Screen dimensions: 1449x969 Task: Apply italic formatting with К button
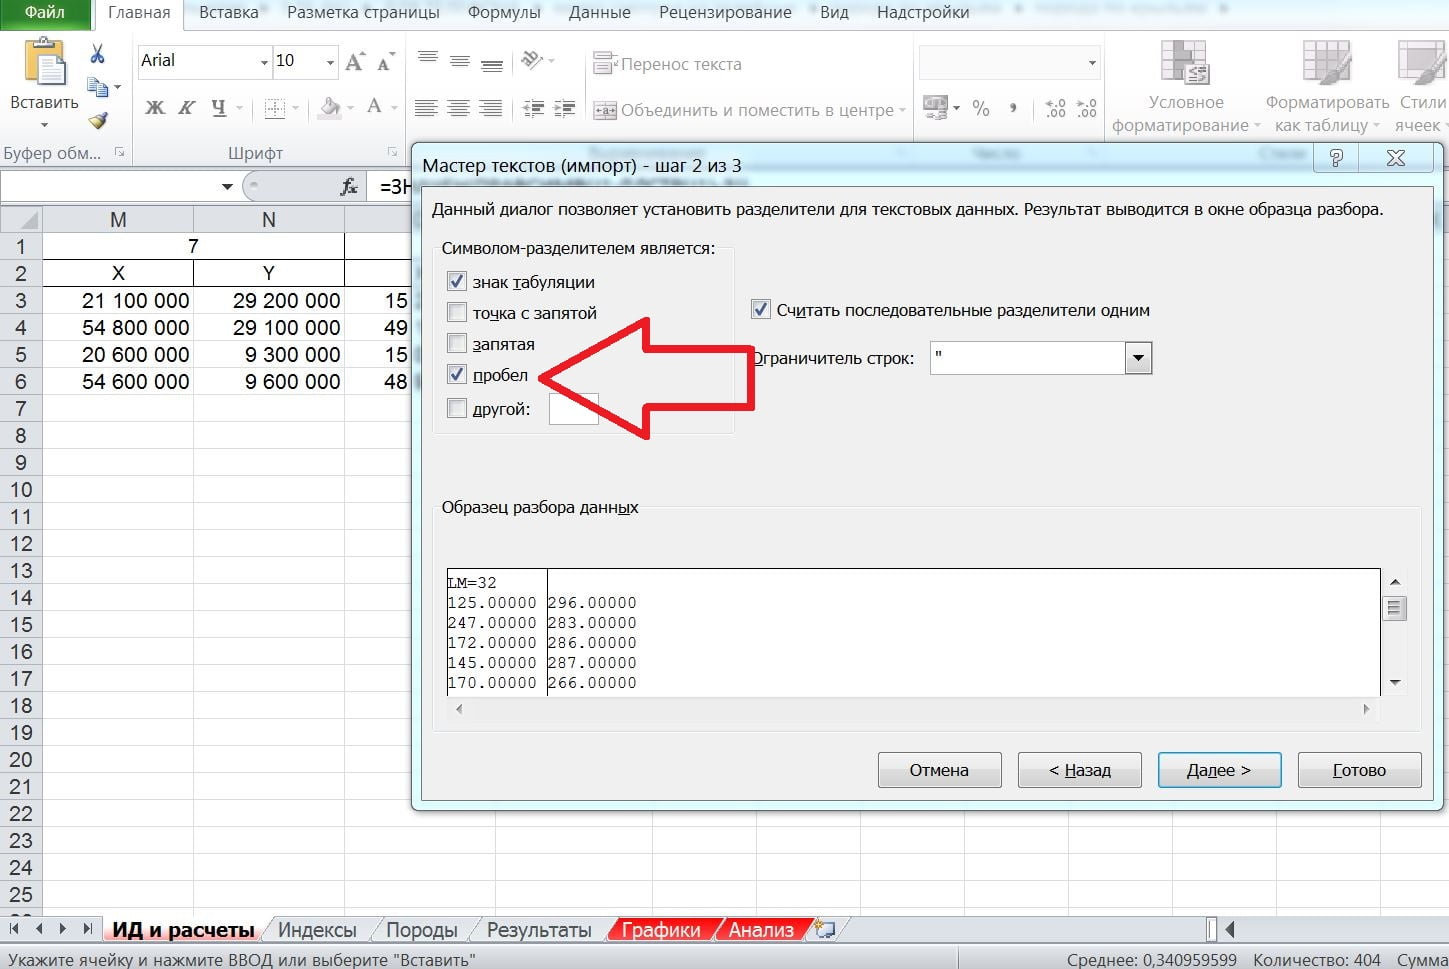tap(186, 108)
